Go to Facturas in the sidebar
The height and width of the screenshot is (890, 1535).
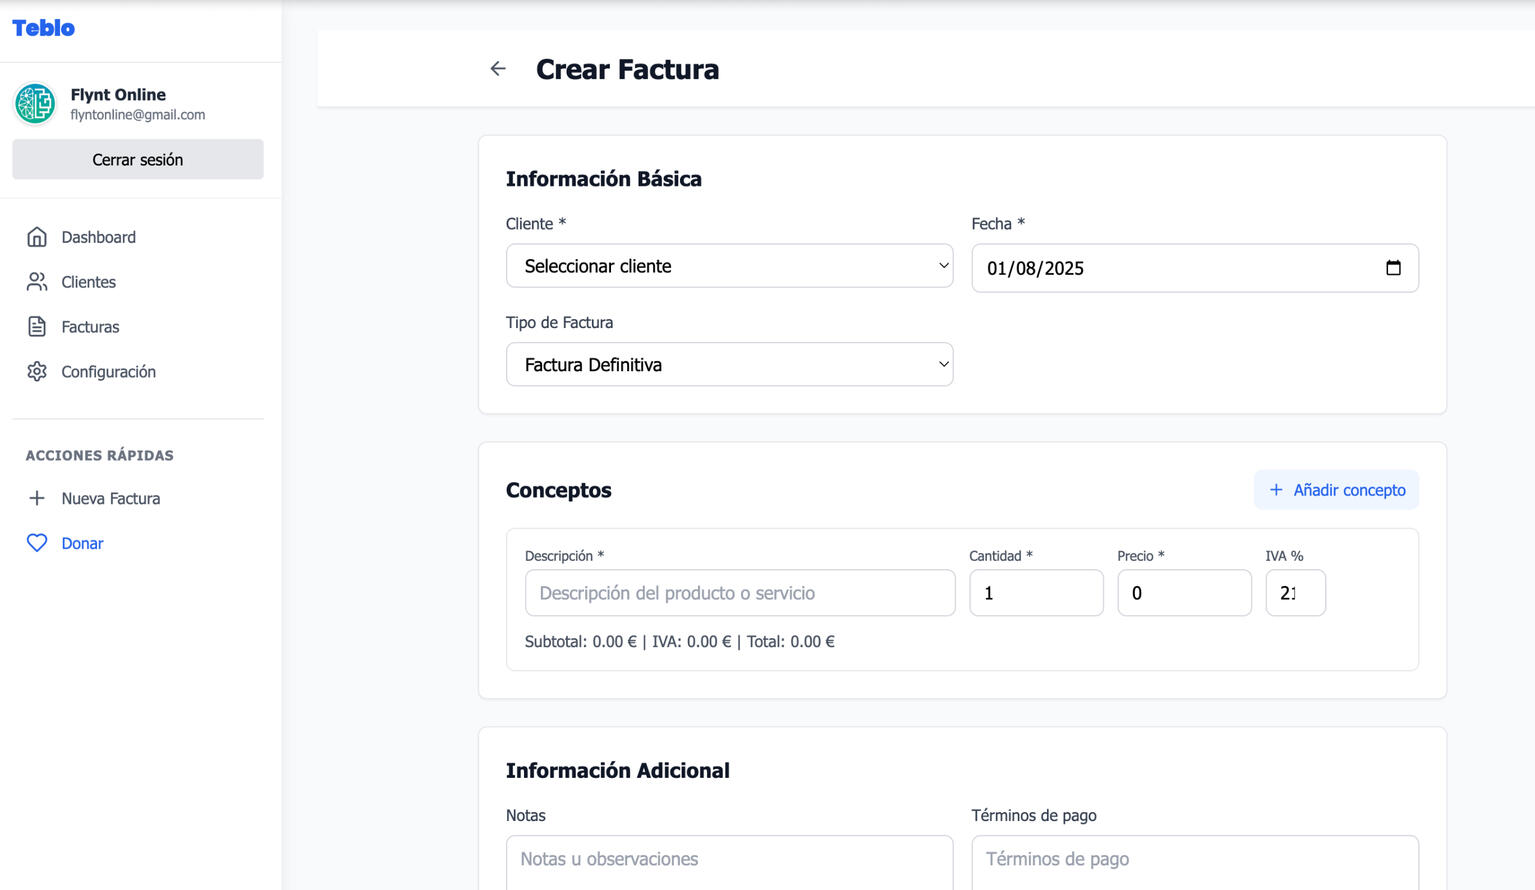(90, 327)
